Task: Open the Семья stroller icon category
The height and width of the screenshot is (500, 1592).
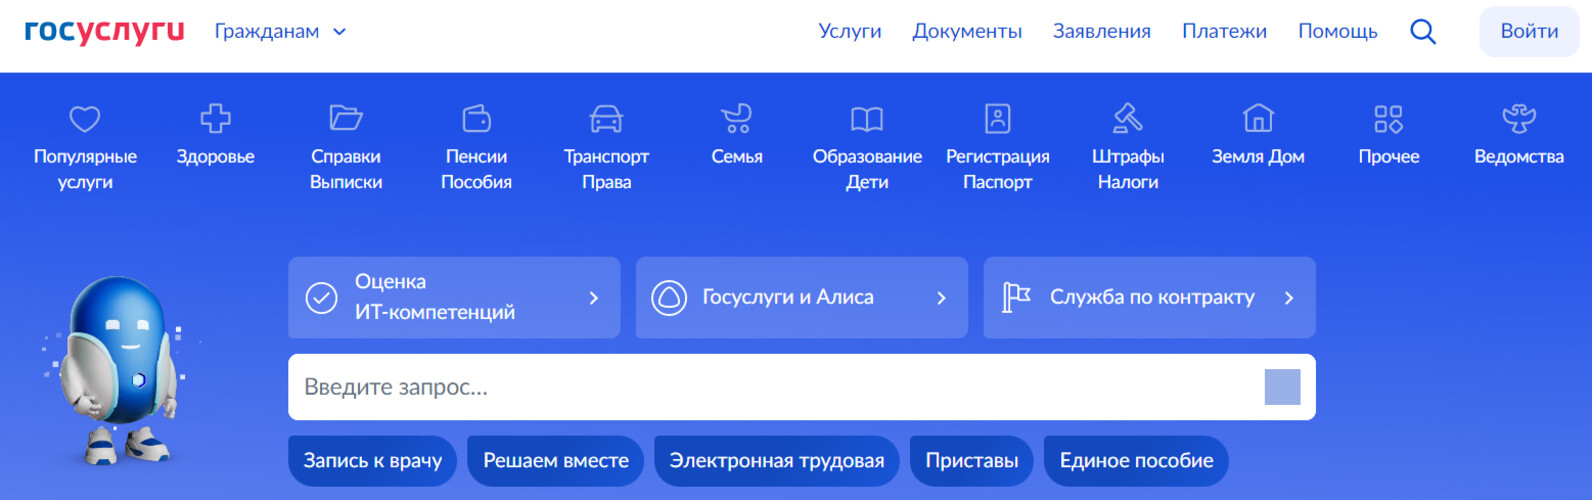Action: 737,135
